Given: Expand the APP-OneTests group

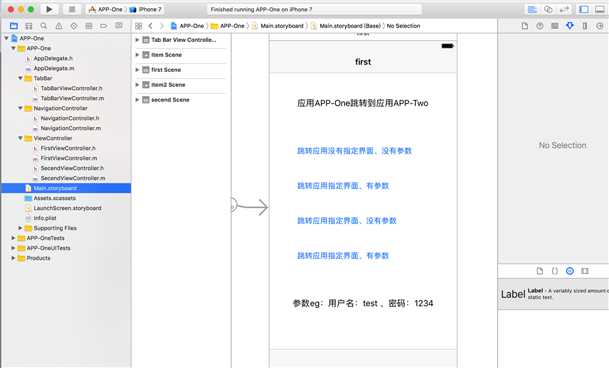Looking at the screenshot, I should 13,238.
